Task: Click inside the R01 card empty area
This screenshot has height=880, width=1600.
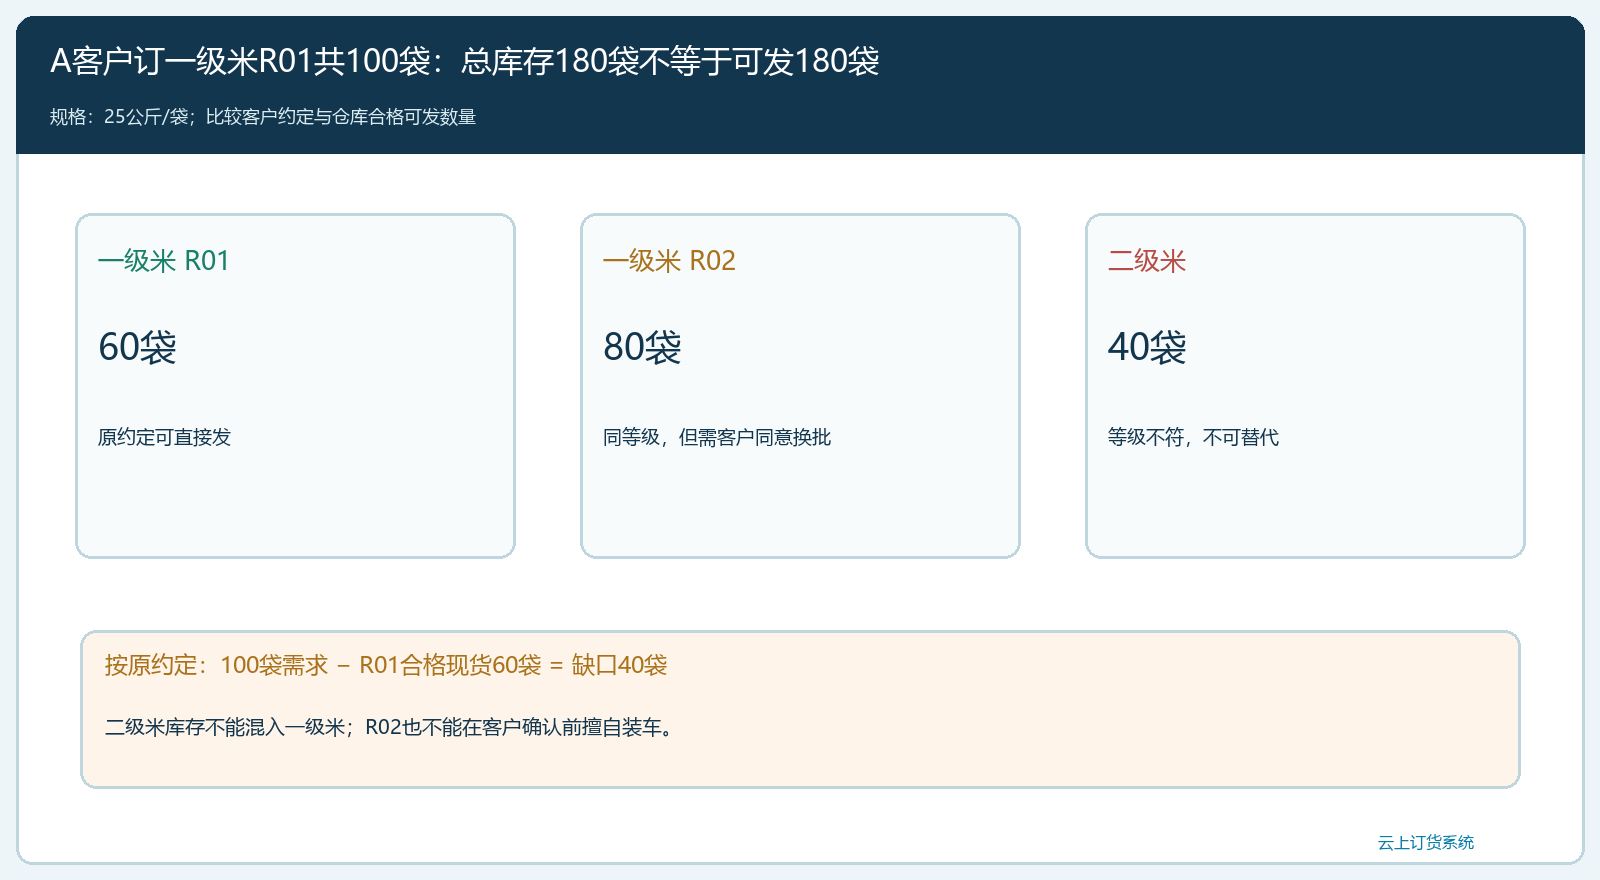Action: pyautogui.click(x=295, y=505)
